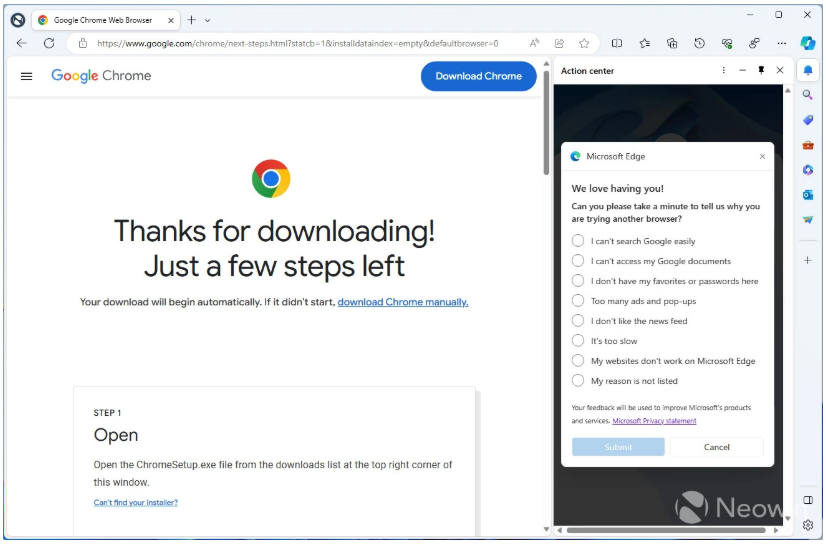The height and width of the screenshot is (545, 826).
Task: Cancel the Microsoft Edge survey
Action: pos(716,447)
